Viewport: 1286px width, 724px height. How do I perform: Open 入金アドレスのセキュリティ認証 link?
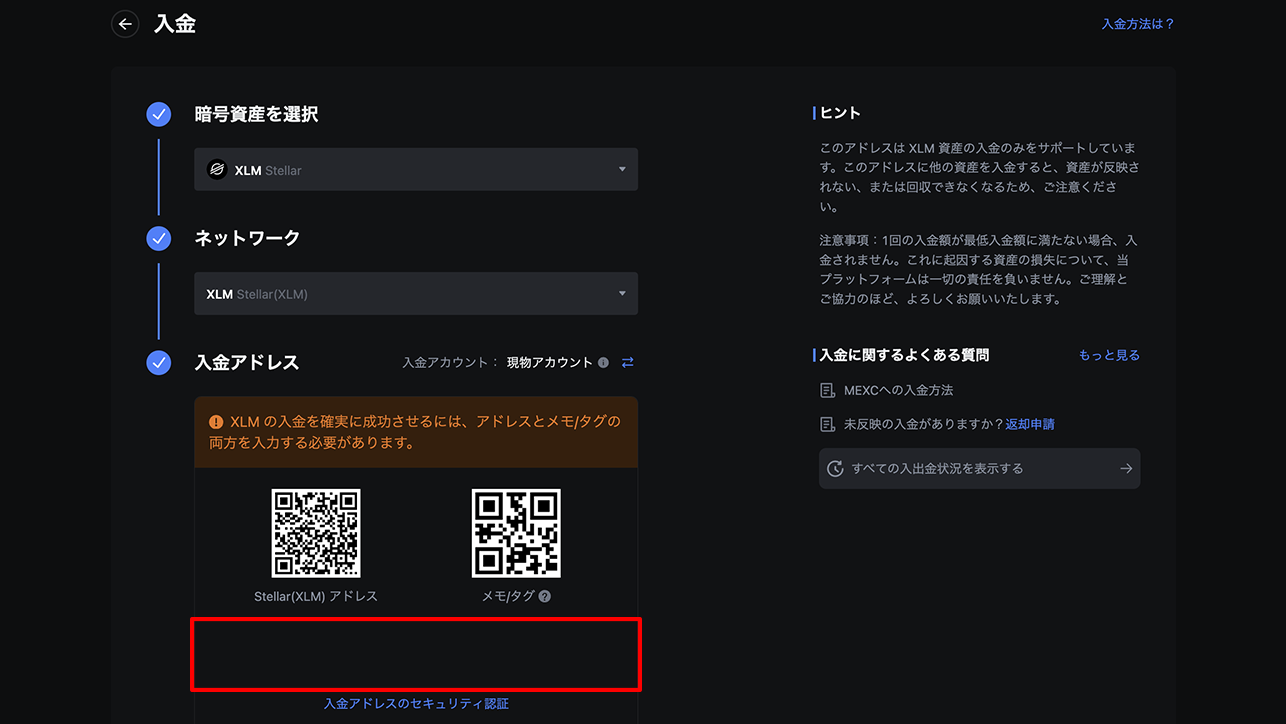pyautogui.click(x=416, y=704)
